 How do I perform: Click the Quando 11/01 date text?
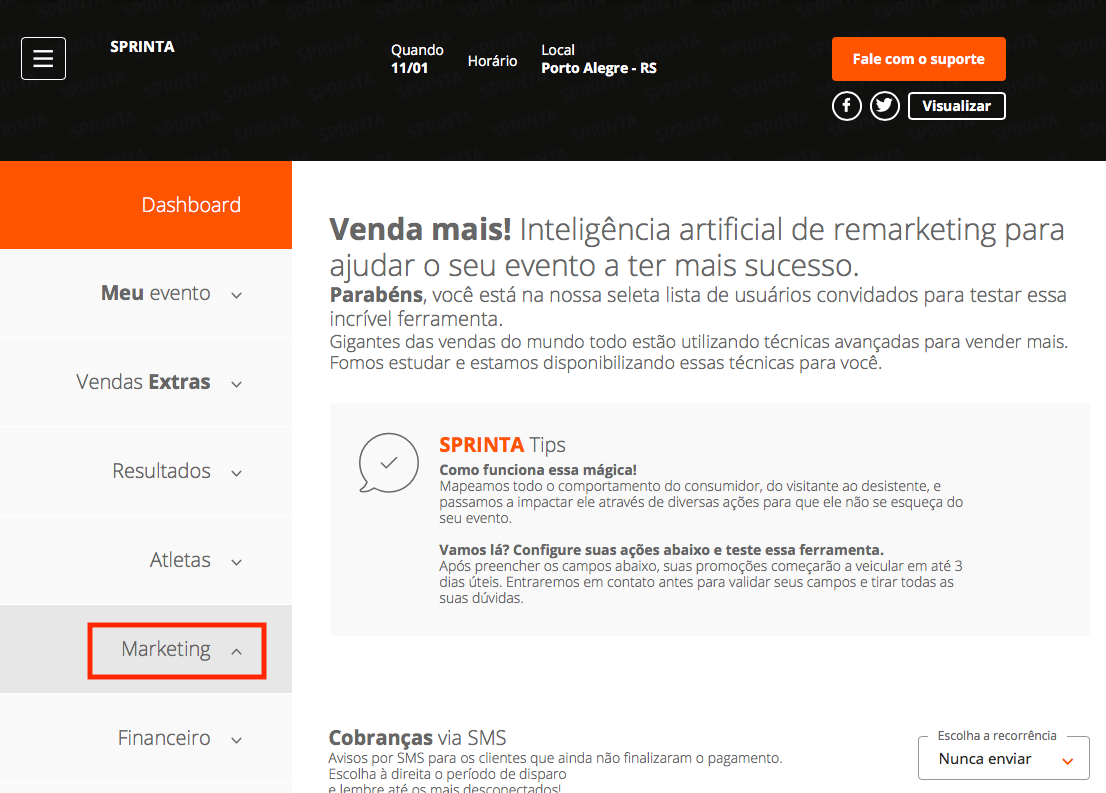click(417, 59)
